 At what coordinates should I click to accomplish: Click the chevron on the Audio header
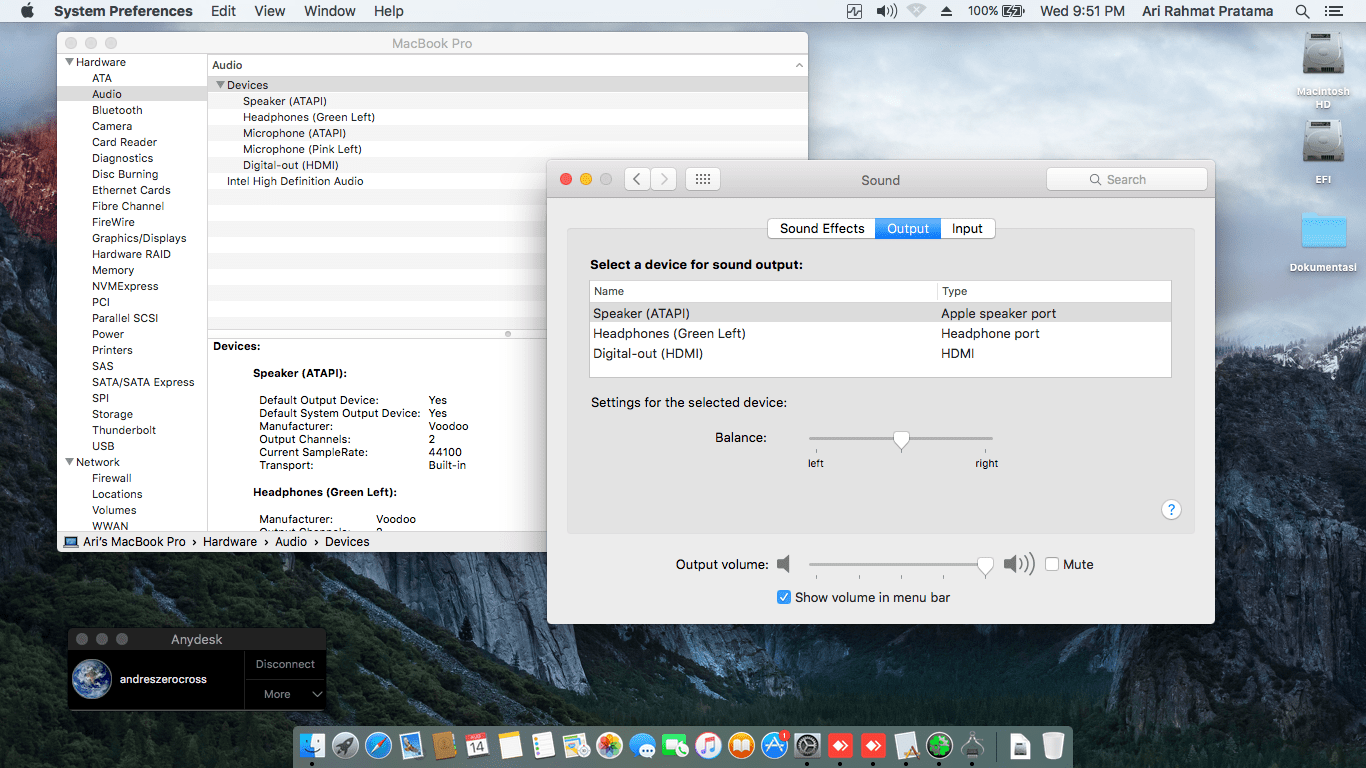coord(799,65)
